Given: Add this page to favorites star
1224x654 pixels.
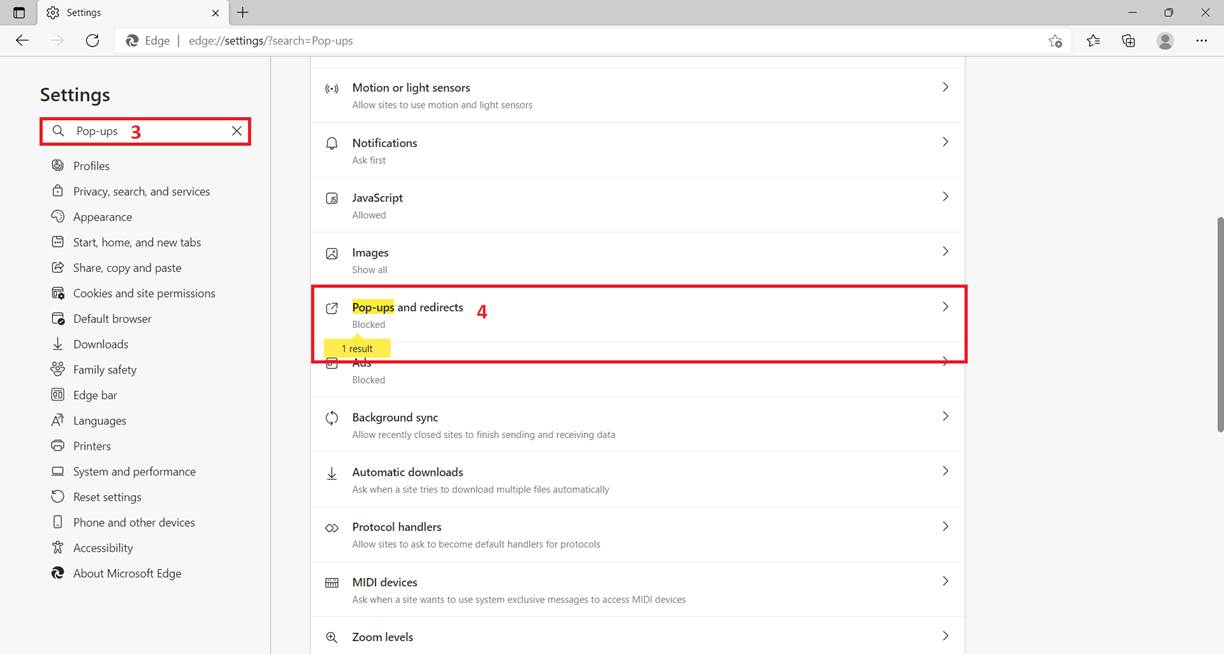Looking at the screenshot, I should pyautogui.click(x=1055, y=41).
